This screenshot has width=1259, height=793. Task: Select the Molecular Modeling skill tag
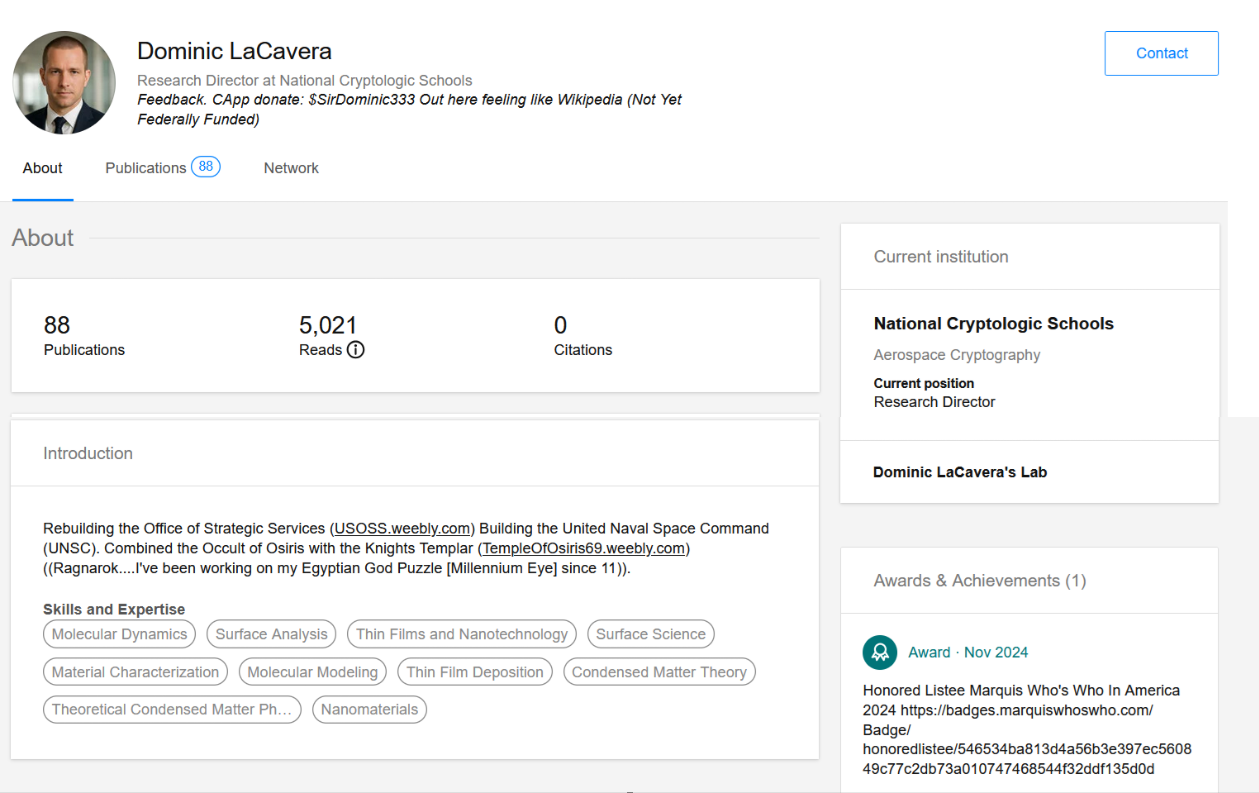(313, 672)
